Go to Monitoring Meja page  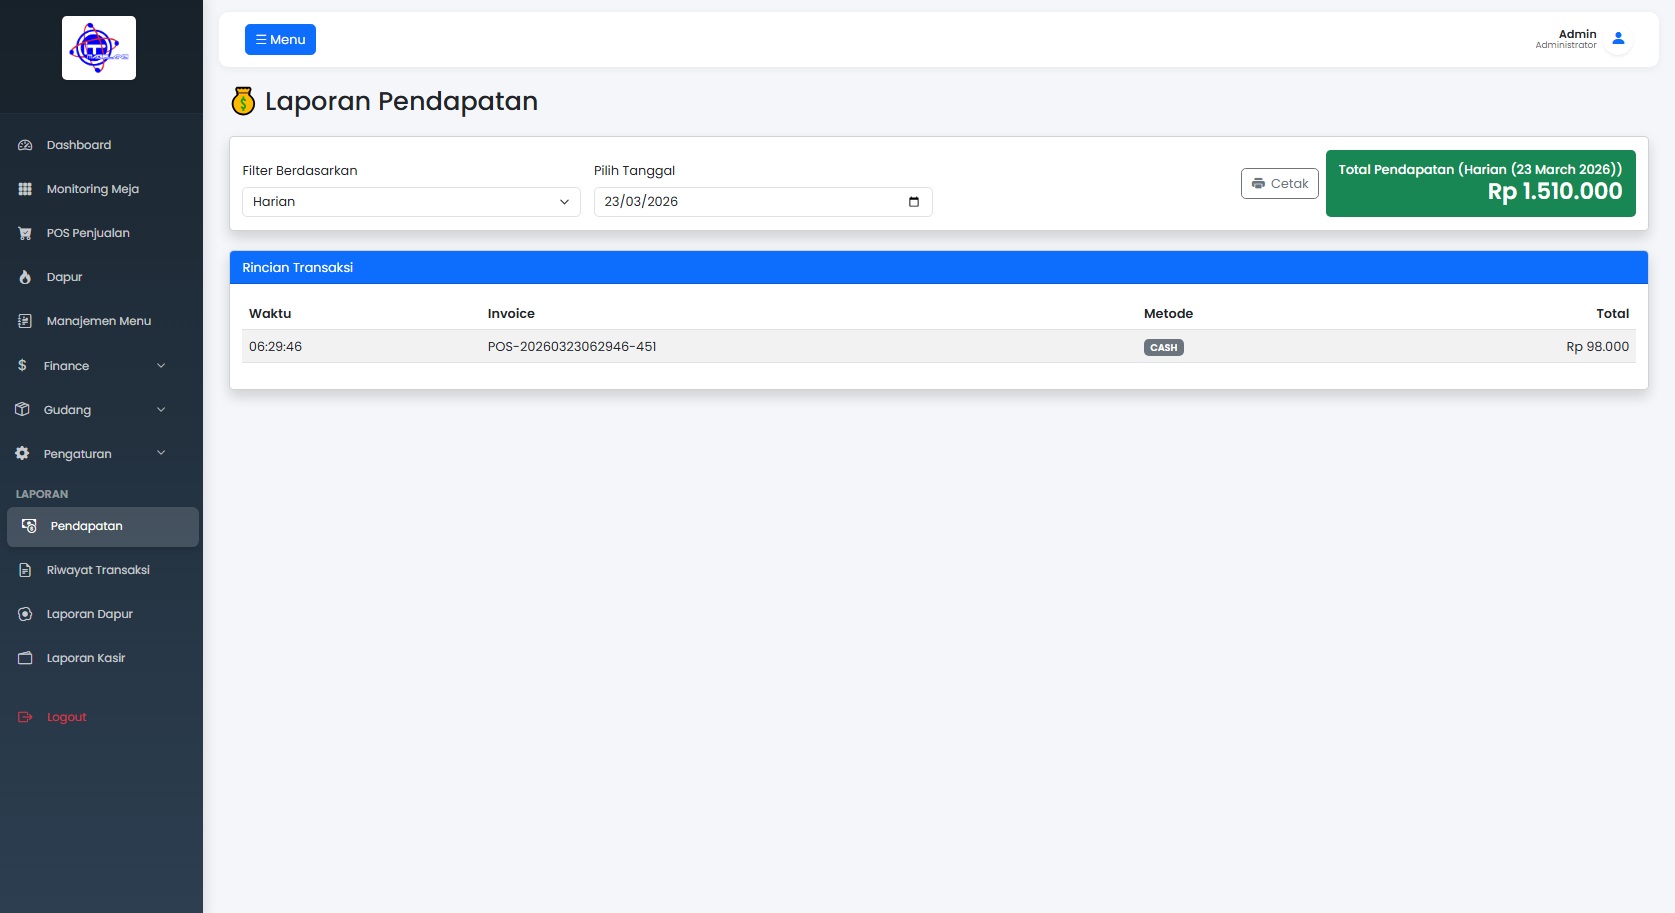coord(93,189)
